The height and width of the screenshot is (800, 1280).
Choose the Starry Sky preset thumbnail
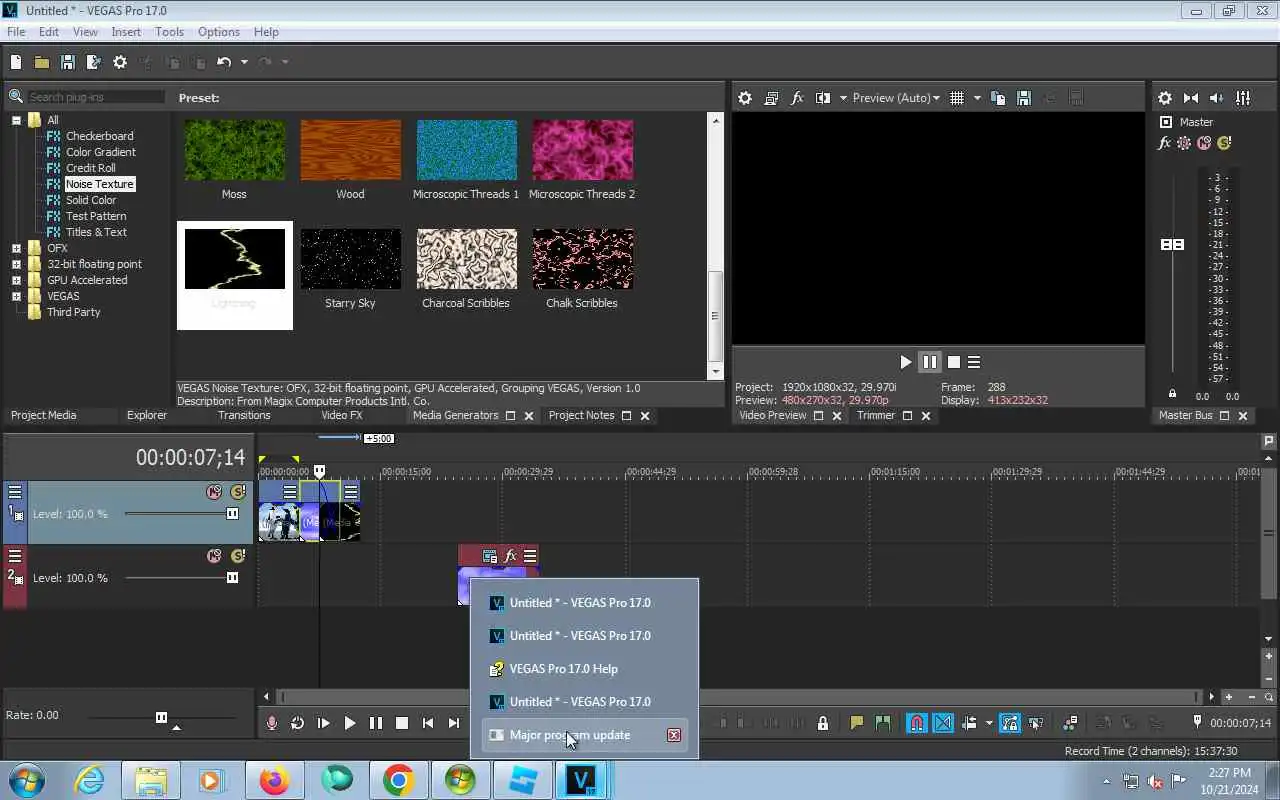[x=350, y=260]
